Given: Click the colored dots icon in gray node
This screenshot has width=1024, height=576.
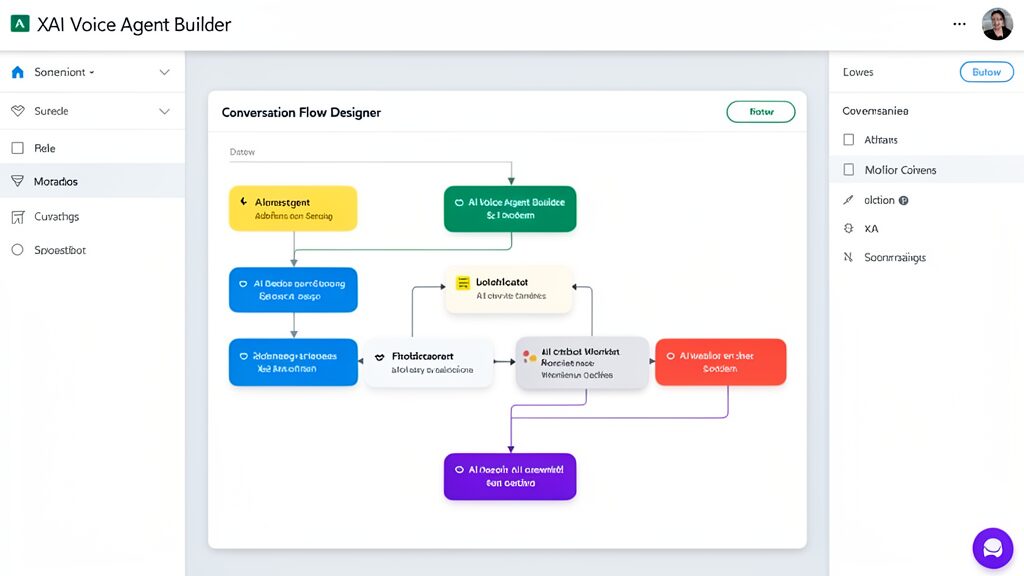Looking at the screenshot, I should pyautogui.click(x=530, y=357).
